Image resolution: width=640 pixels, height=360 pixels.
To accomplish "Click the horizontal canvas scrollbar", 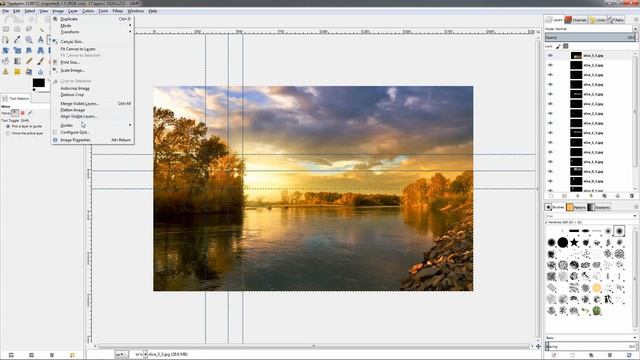I will (313, 346).
